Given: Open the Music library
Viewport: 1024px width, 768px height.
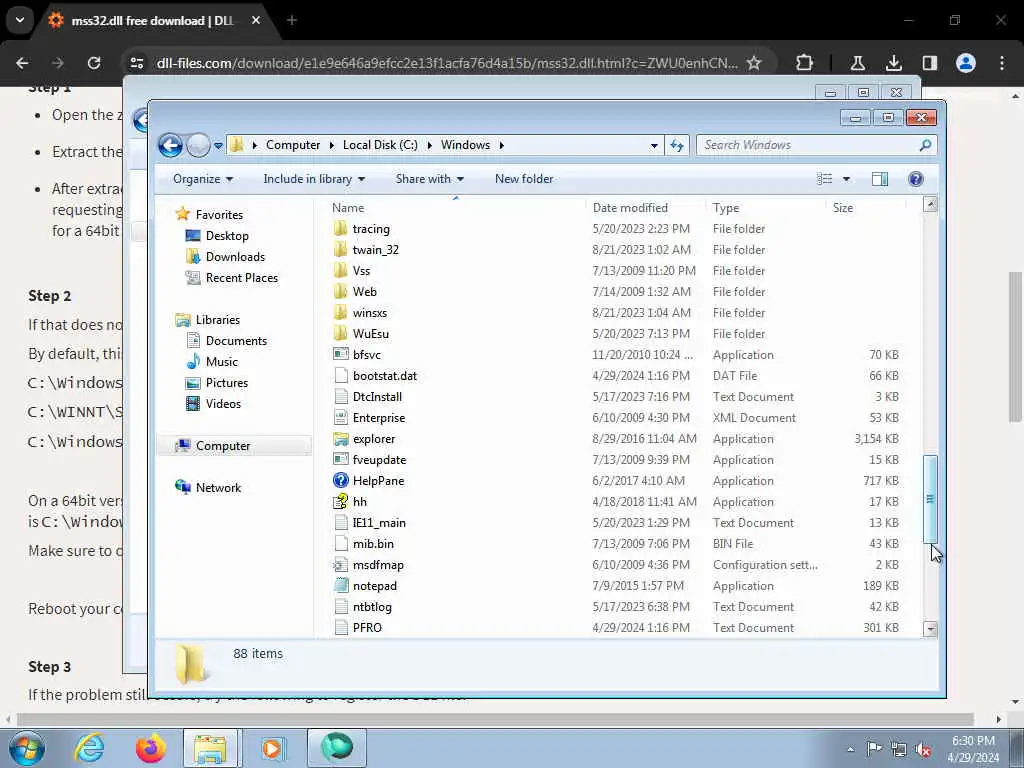Looking at the screenshot, I should coord(221,362).
